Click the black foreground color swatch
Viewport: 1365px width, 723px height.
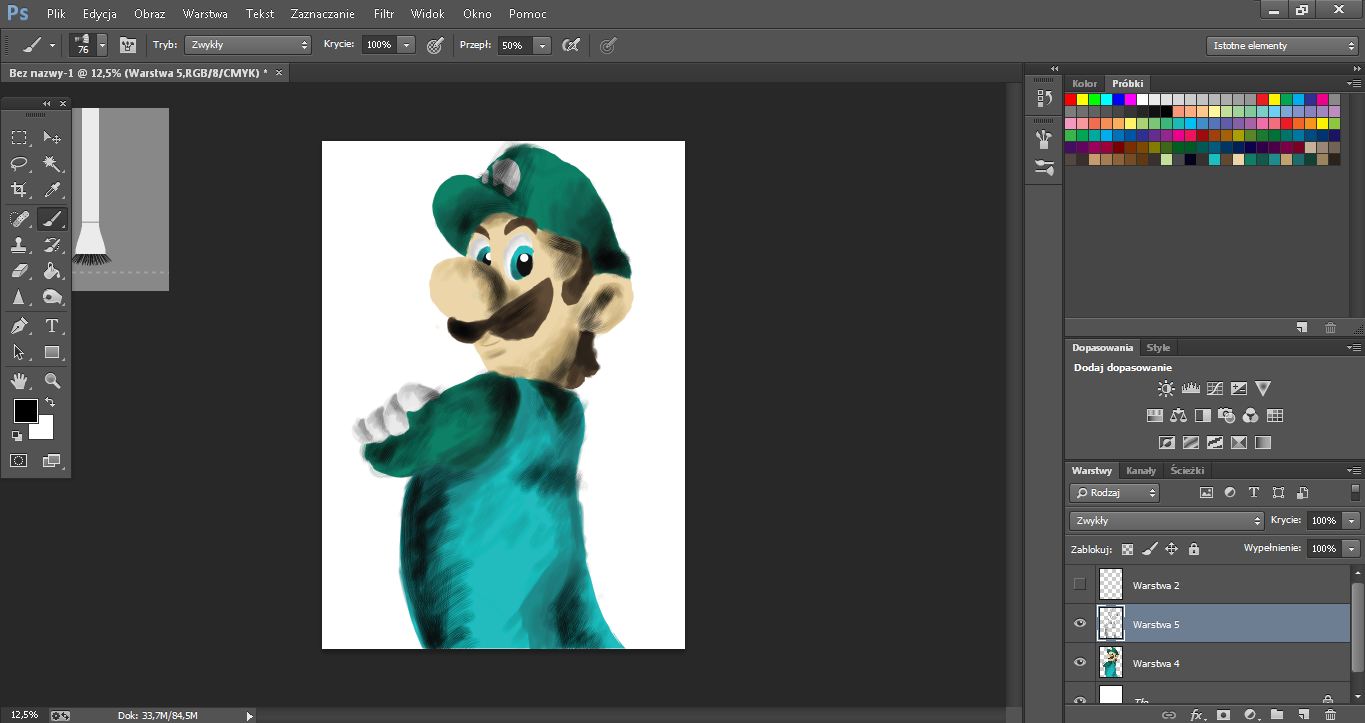click(x=25, y=410)
